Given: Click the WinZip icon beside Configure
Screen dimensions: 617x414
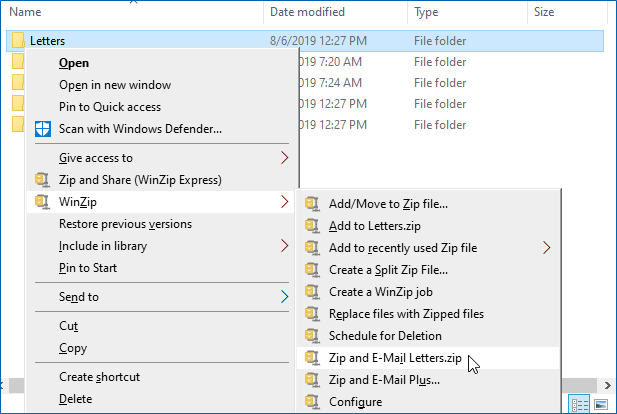Looking at the screenshot, I should (312, 402).
